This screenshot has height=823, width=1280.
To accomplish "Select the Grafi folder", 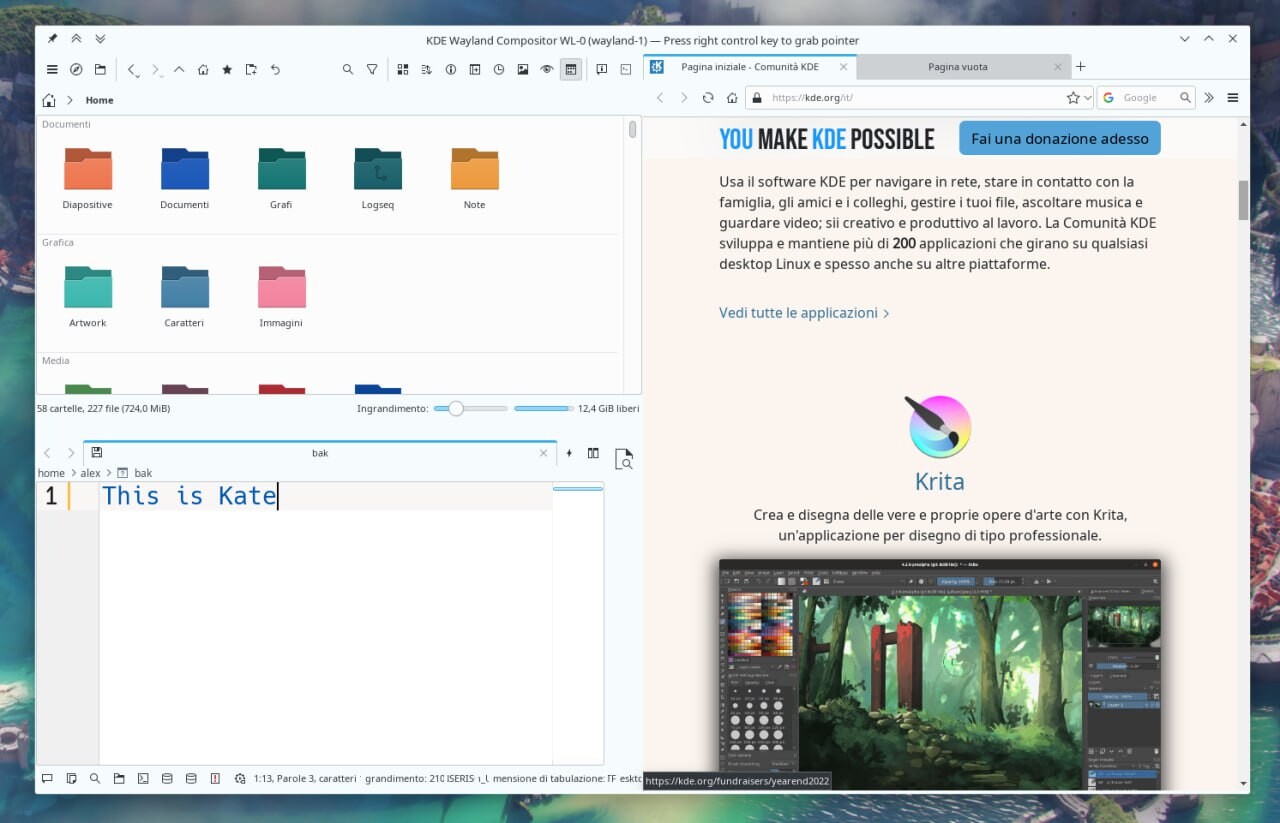I will (x=281, y=179).
